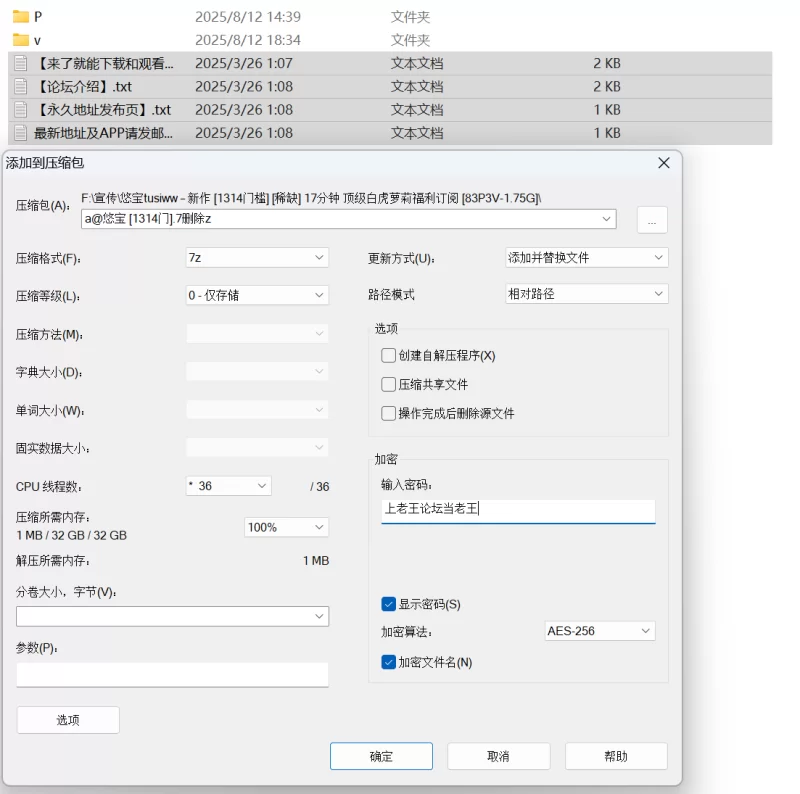
Task: Open the 更新方式 dropdown
Action: pos(587,258)
